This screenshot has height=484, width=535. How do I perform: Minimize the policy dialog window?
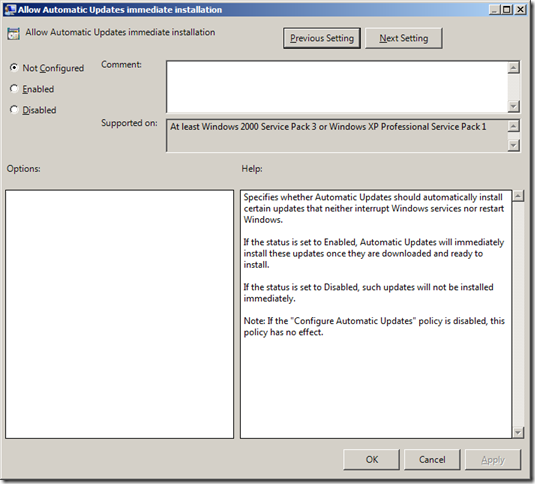click(494, 9)
